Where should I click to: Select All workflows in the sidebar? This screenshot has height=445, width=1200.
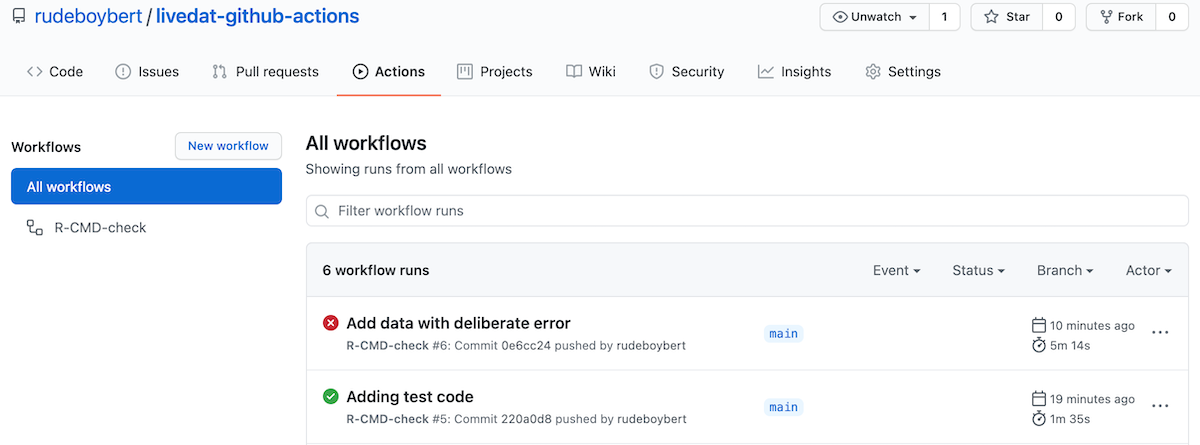pyautogui.click(x=146, y=187)
